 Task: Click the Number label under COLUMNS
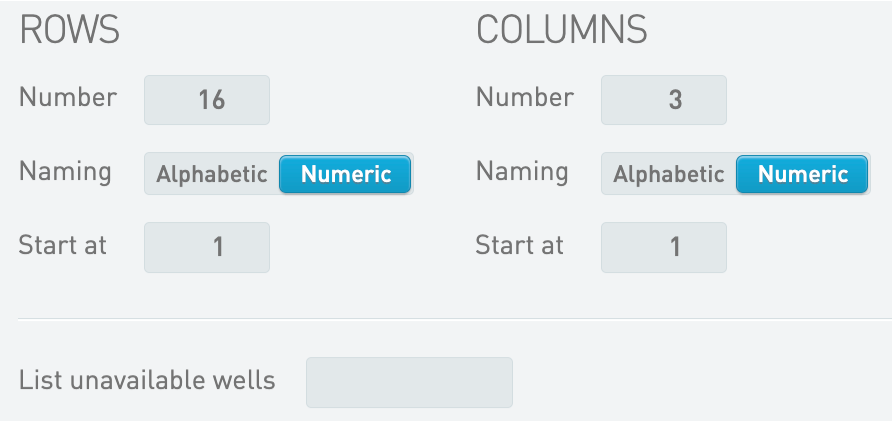[525, 98]
